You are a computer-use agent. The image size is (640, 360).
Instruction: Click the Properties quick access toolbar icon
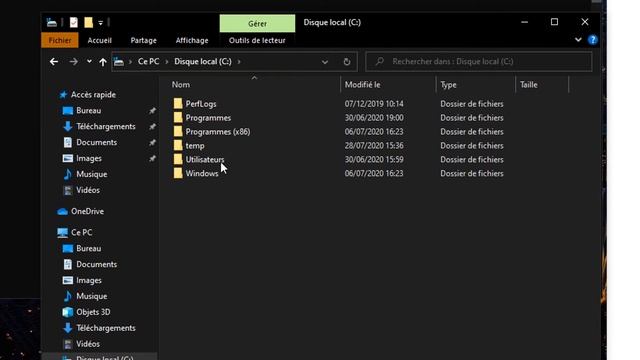point(73,22)
